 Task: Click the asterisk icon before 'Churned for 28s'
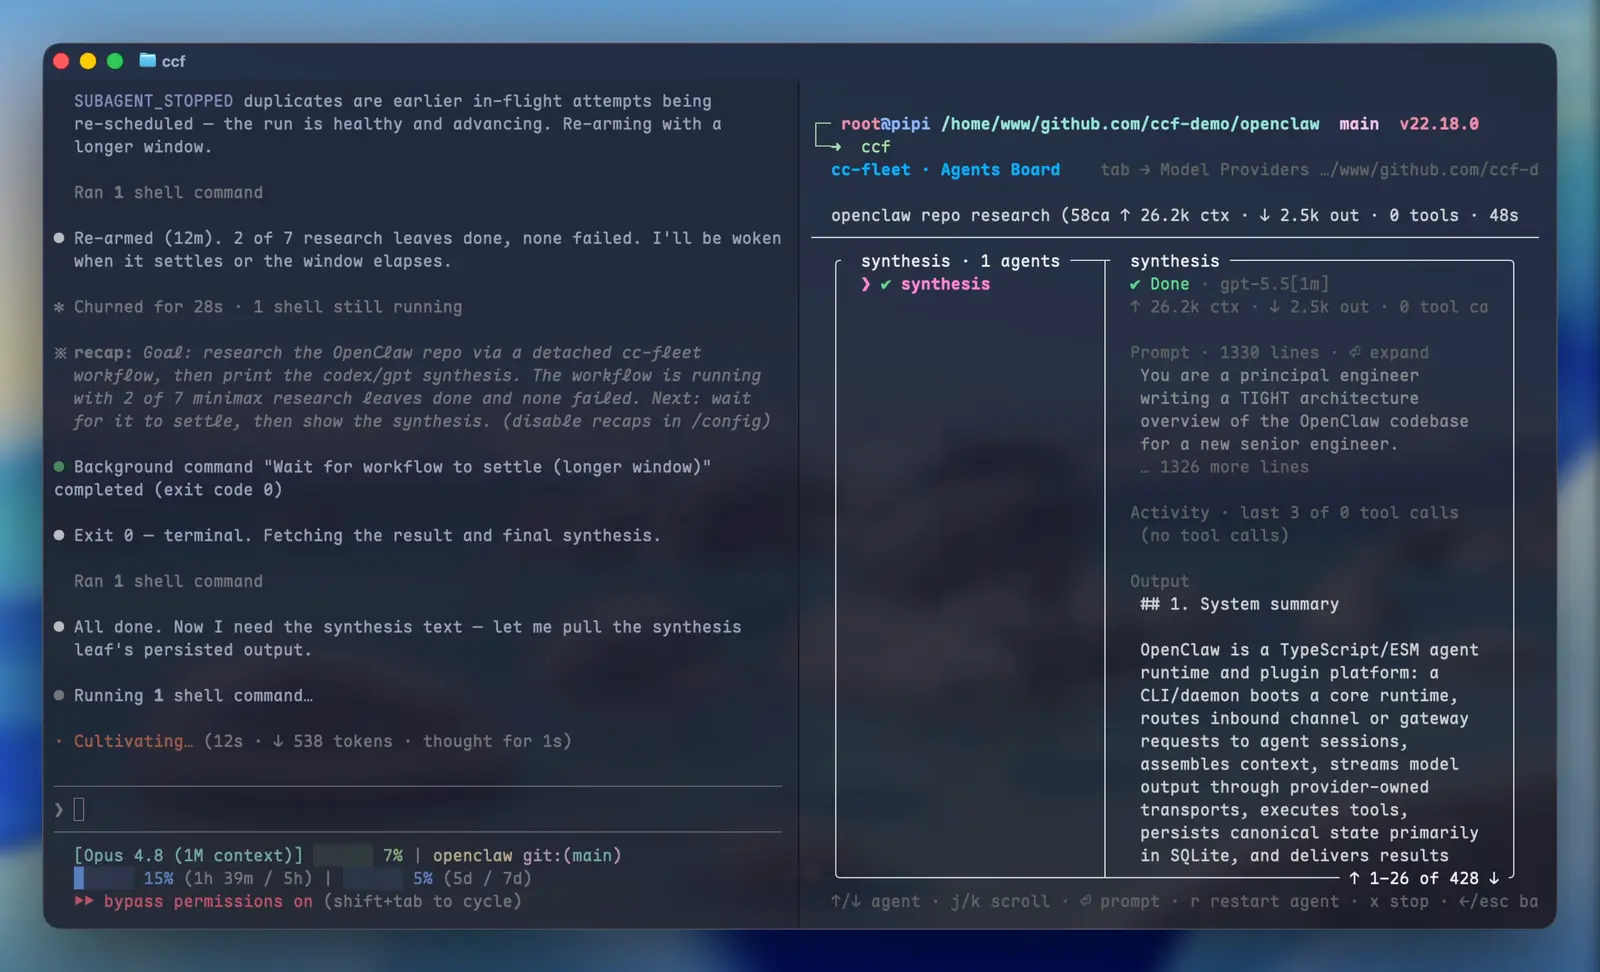(59, 307)
